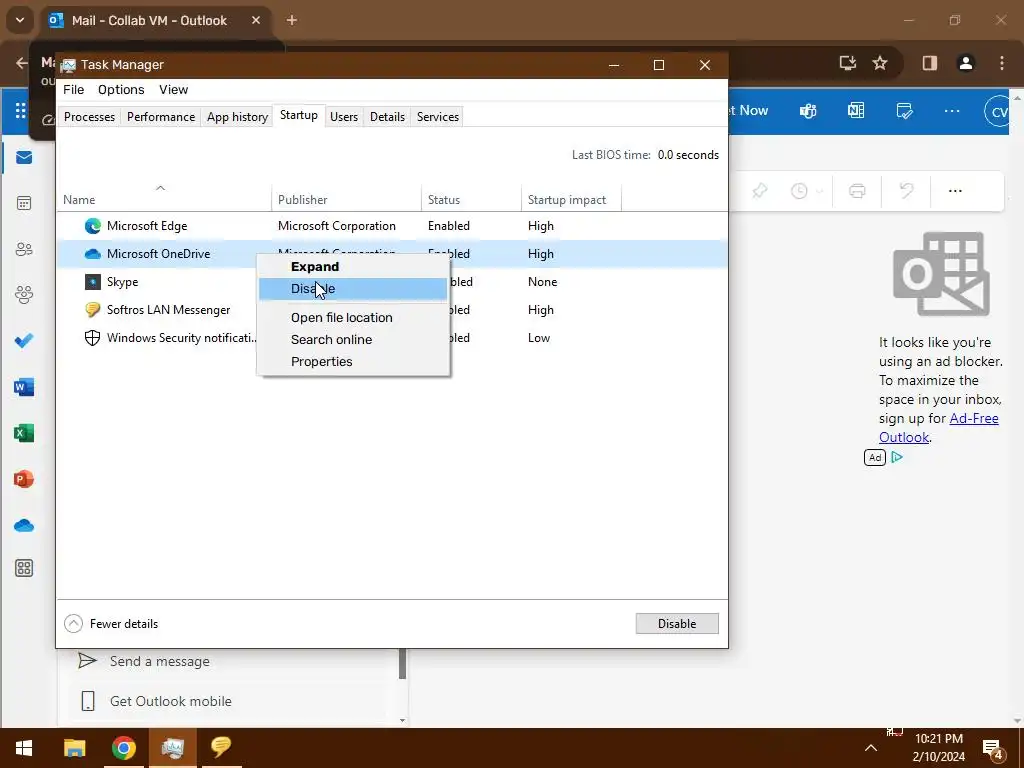
Task: Open Task Manager View menu
Action: pyautogui.click(x=174, y=89)
